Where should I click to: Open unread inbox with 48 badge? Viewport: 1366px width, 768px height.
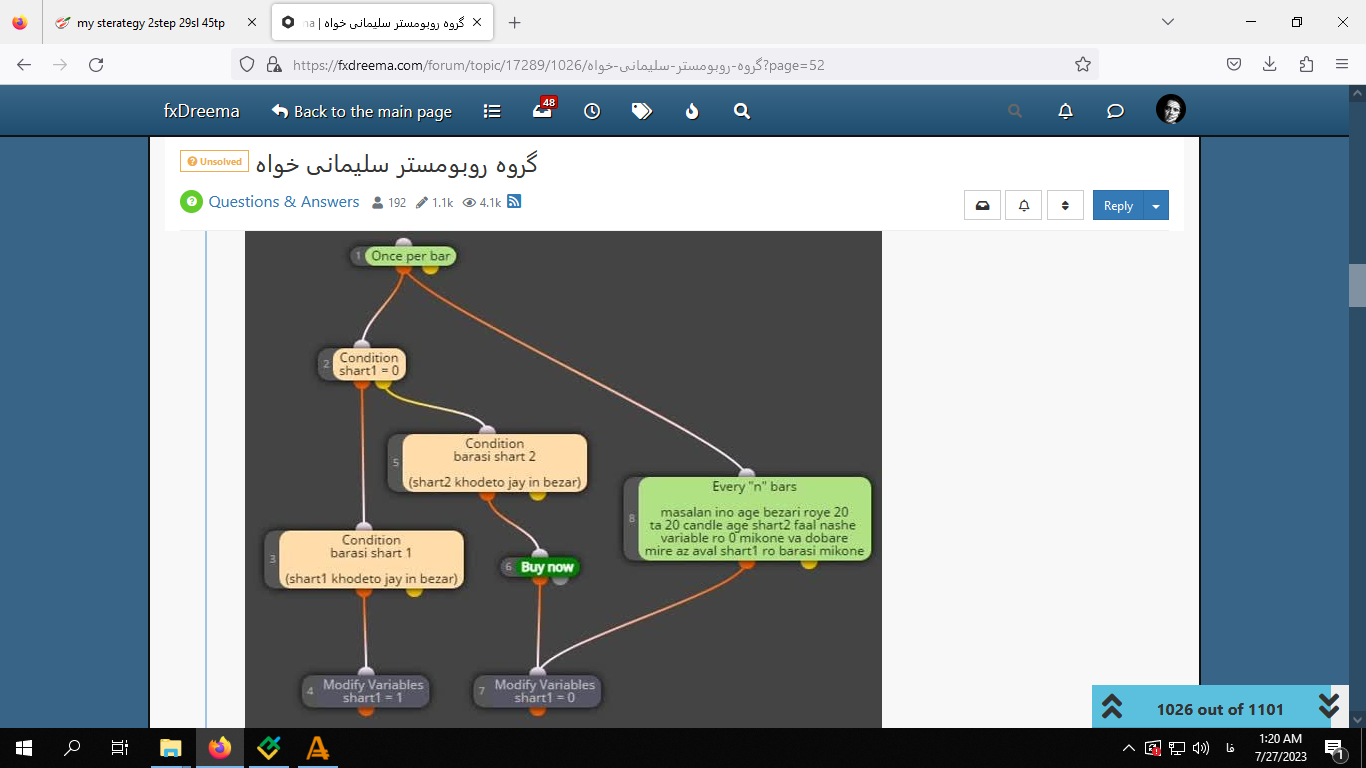point(543,109)
